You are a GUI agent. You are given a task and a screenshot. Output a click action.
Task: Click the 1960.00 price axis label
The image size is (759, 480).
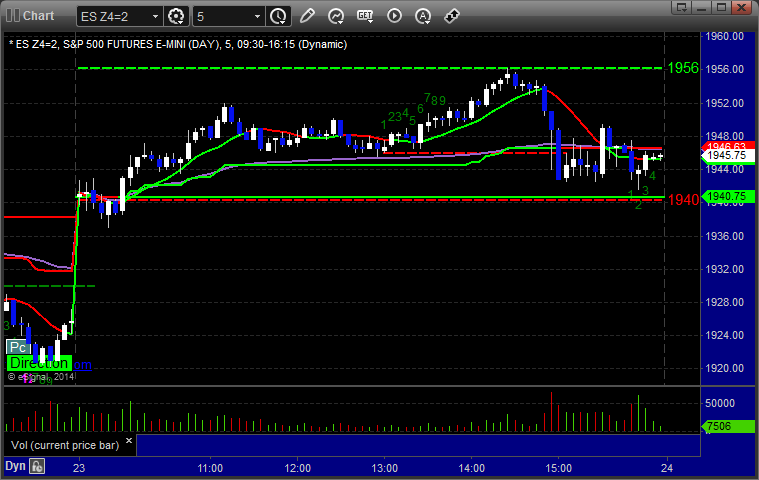tap(725, 36)
